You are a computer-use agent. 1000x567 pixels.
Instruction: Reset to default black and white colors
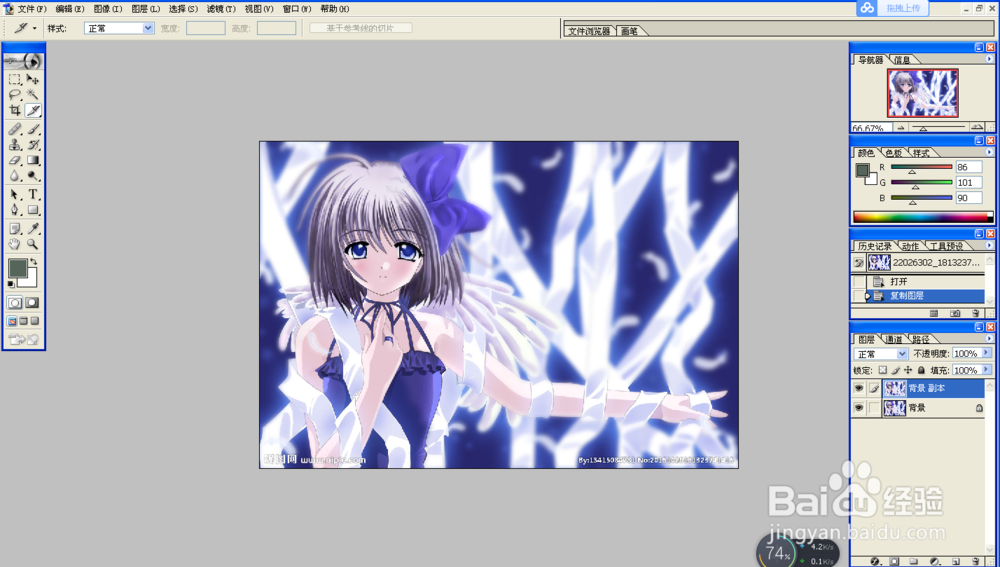pos(11,284)
